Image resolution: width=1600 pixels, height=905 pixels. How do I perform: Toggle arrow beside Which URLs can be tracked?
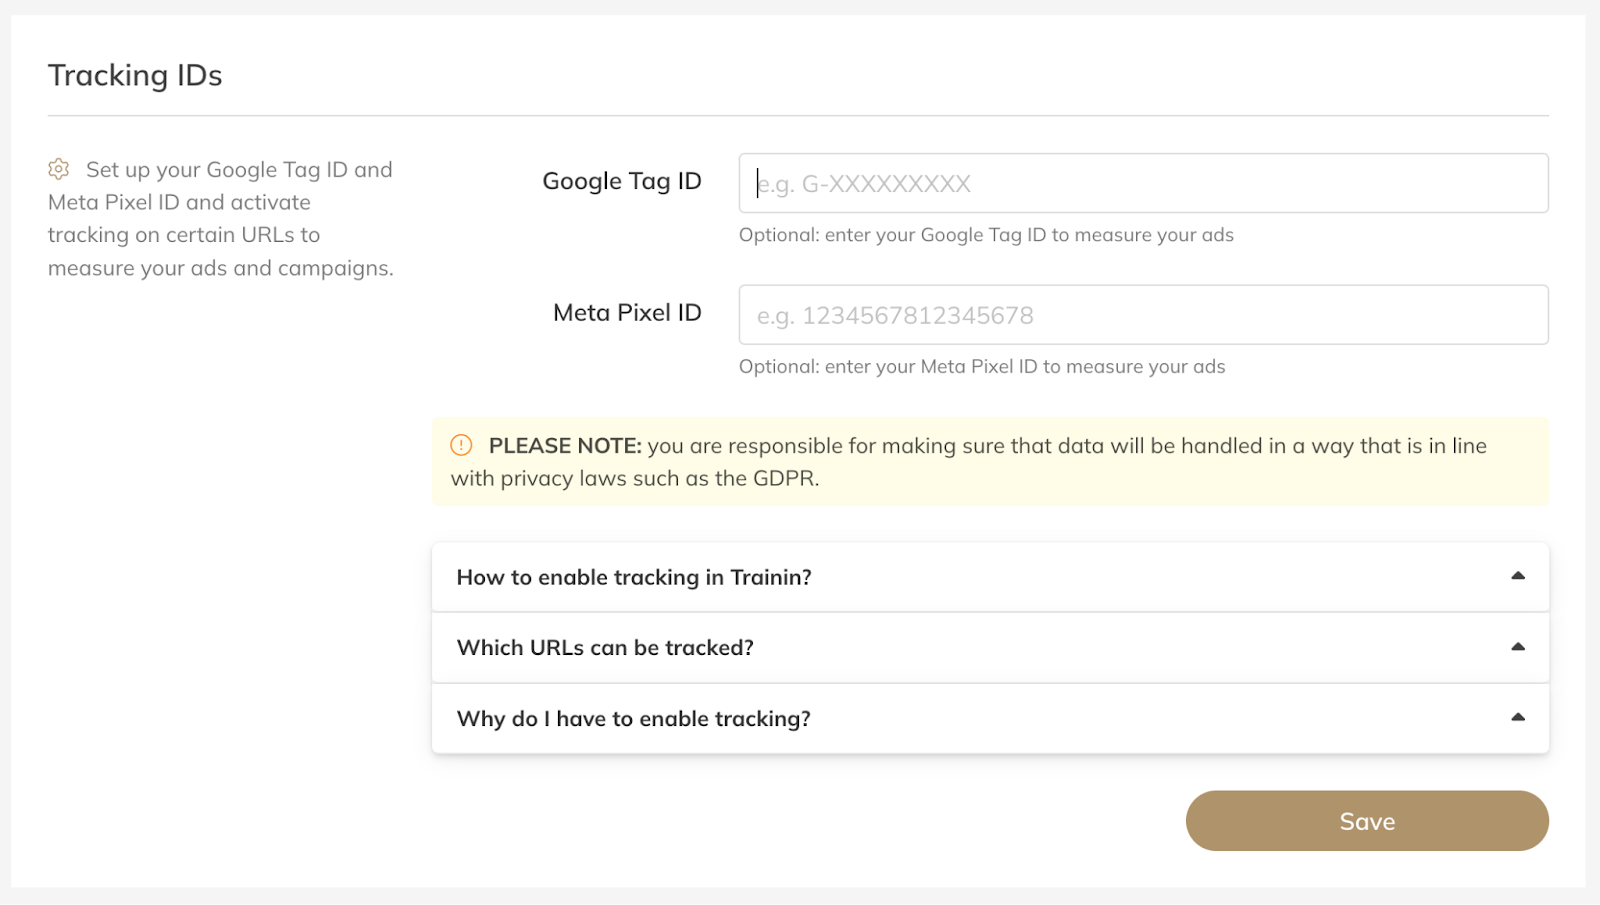point(1517,647)
